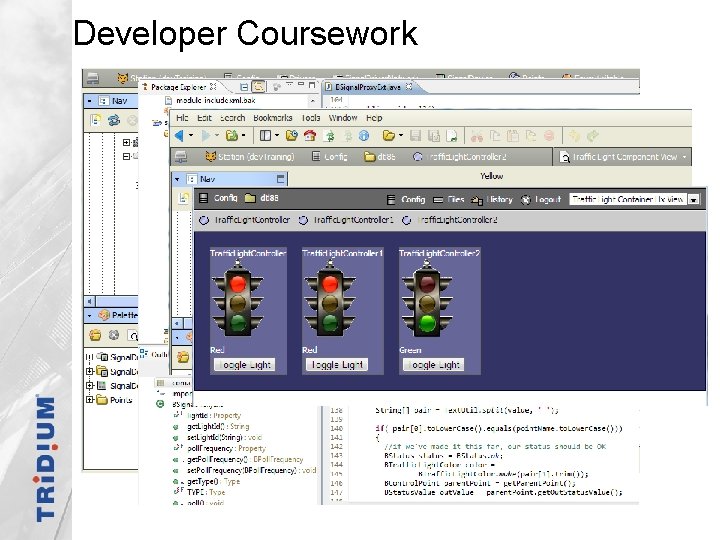Viewport: 720px width, 540px height.
Task: Open the Bookmarks menu
Action: [273, 118]
